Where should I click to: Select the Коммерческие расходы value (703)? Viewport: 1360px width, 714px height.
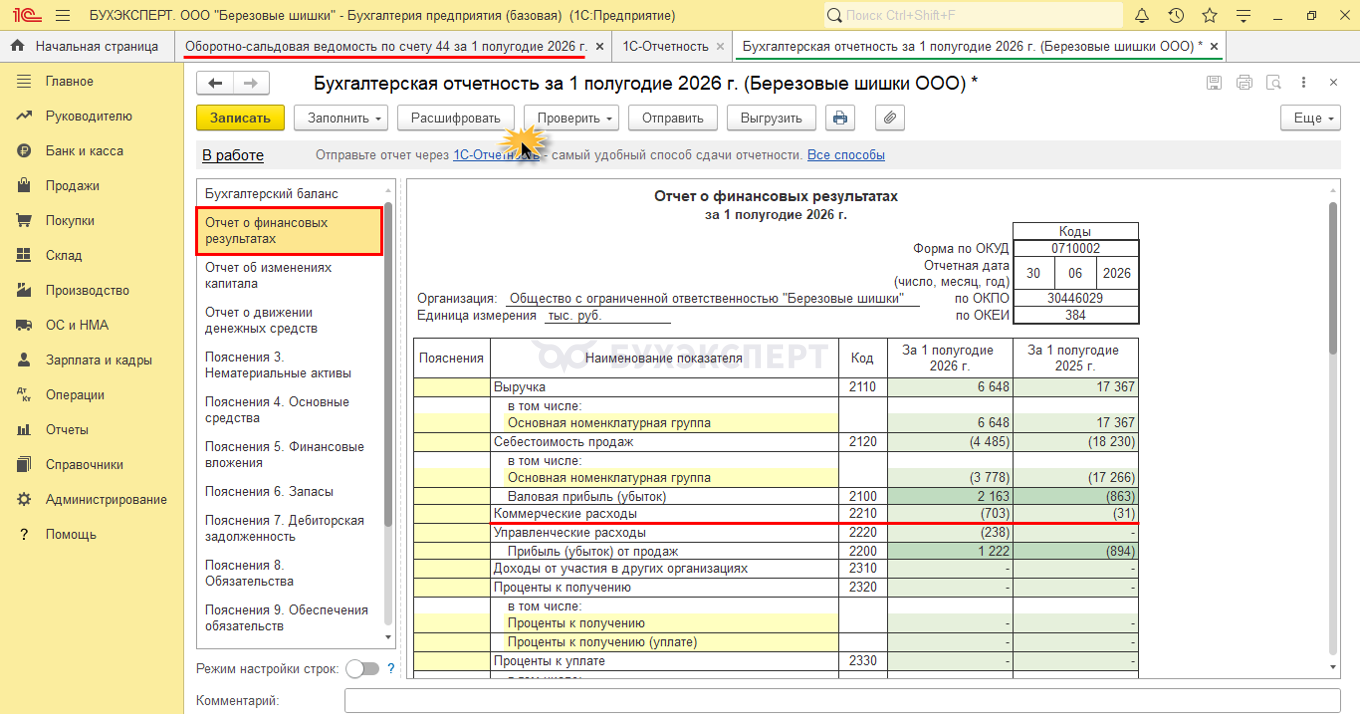click(x=950, y=514)
